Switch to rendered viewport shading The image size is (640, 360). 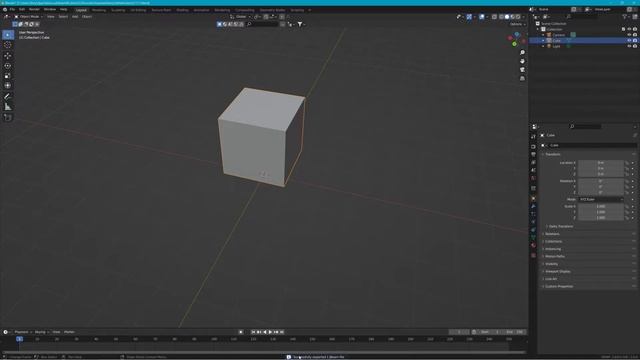tap(518, 17)
